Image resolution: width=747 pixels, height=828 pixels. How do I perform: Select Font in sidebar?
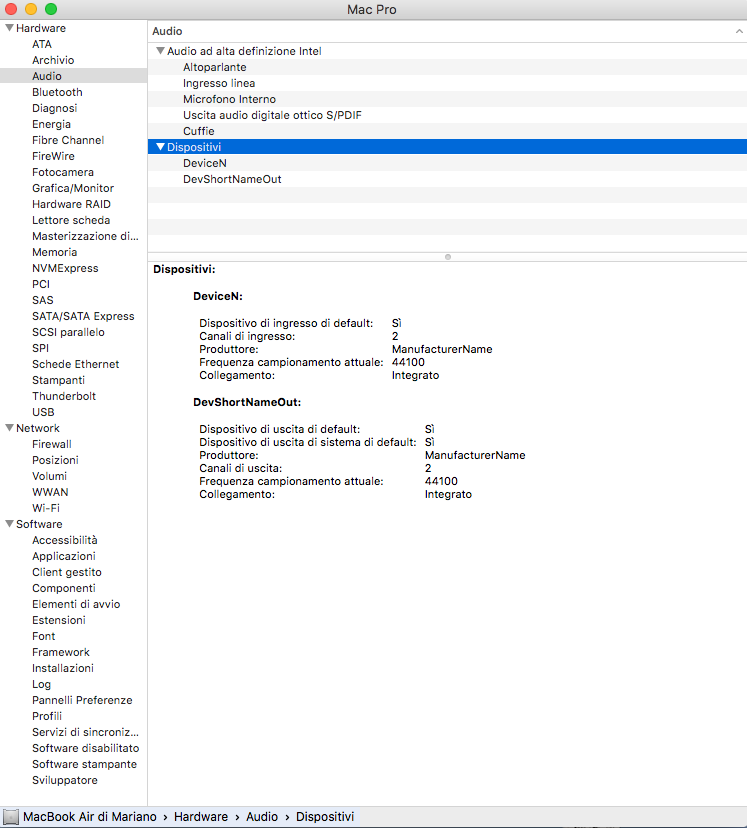(x=43, y=636)
